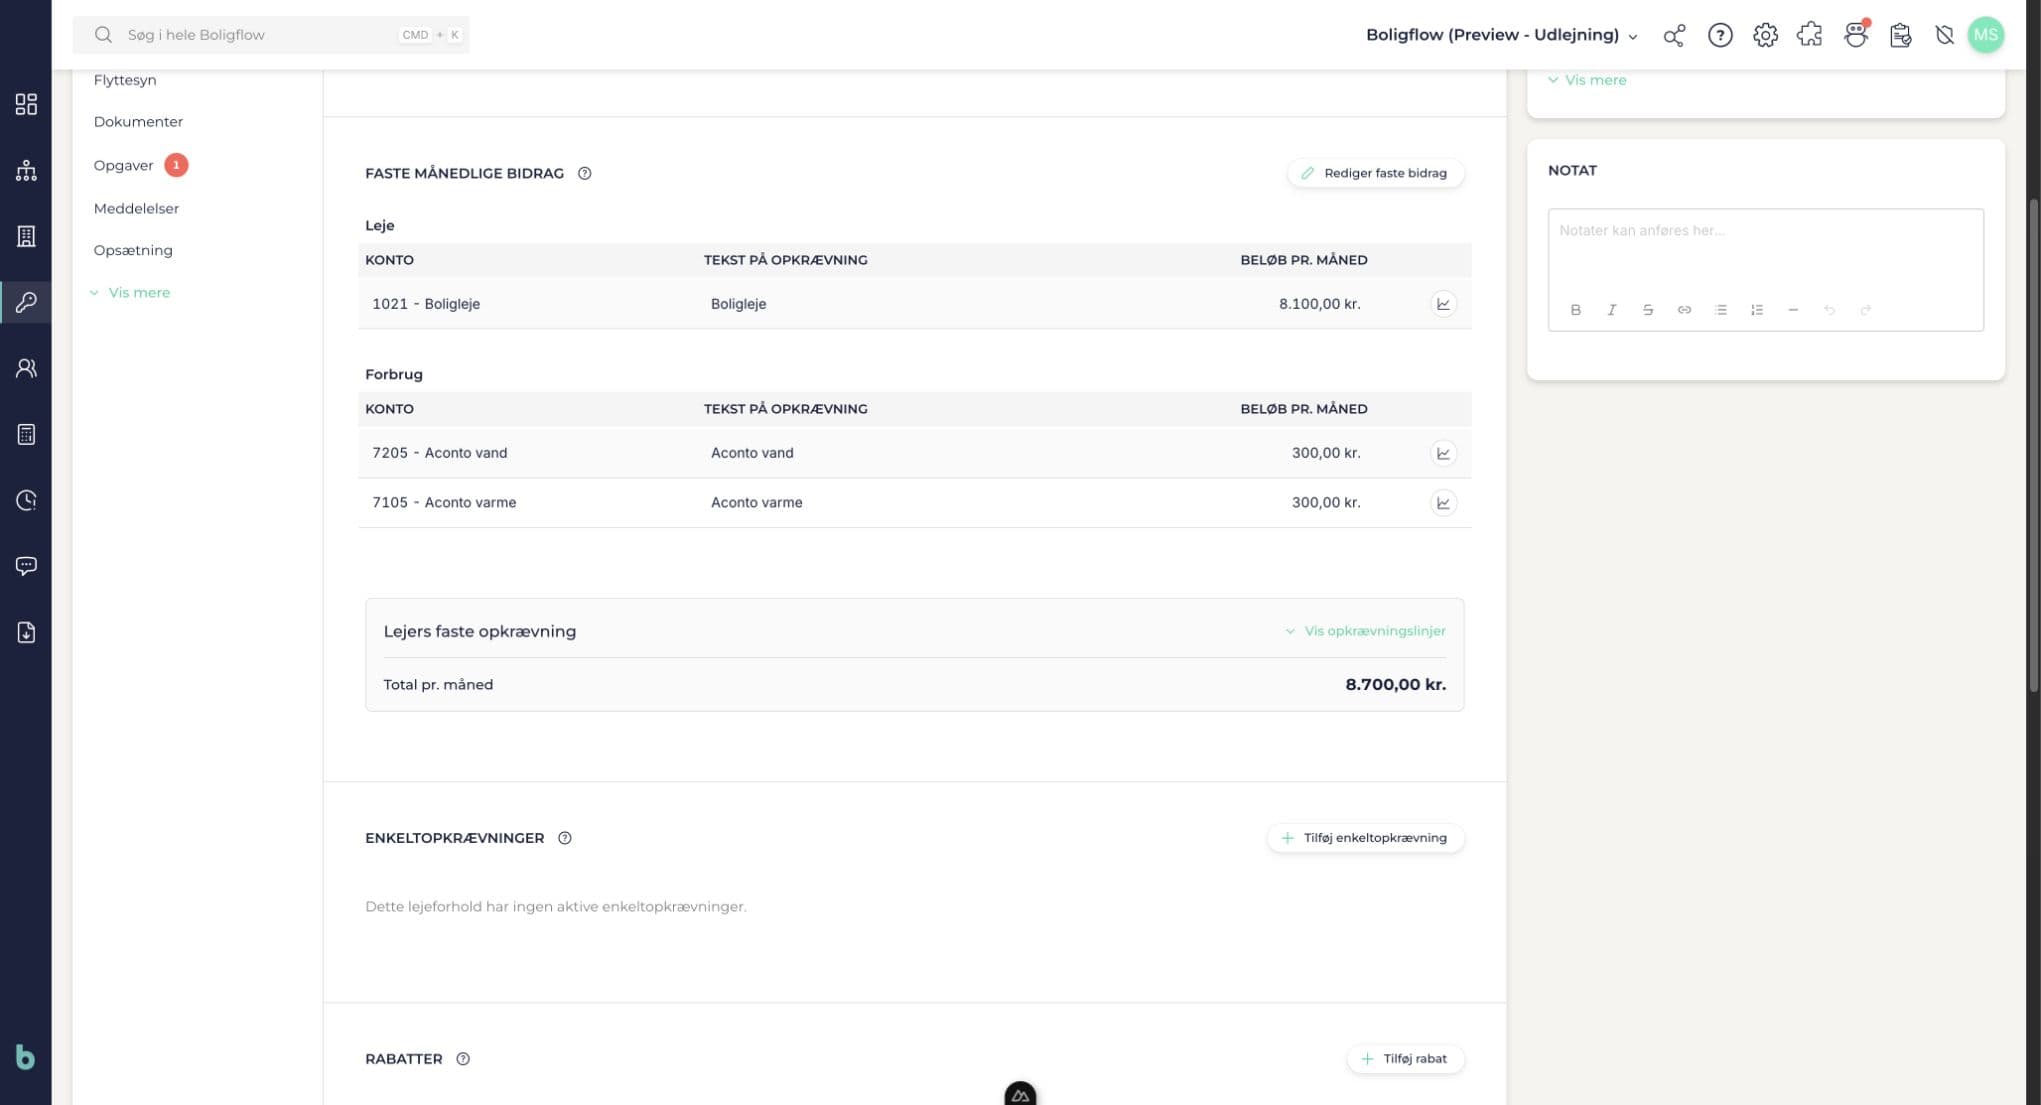Image resolution: width=2041 pixels, height=1105 pixels.
Task: Open Boligflow account switcher dropdown
Action: pyautogui.click(x=1502, y=35)
